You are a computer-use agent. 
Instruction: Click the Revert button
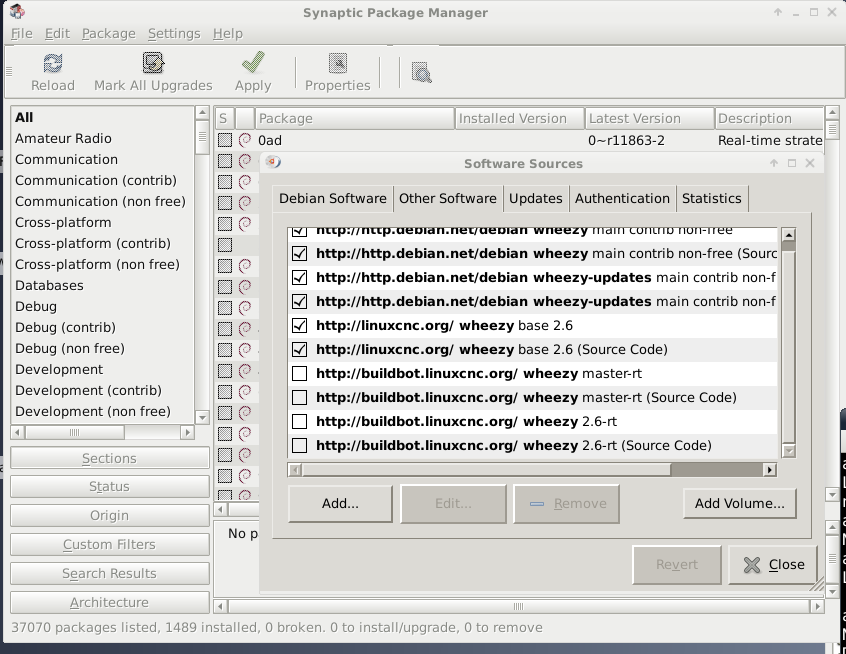point(677,564)
